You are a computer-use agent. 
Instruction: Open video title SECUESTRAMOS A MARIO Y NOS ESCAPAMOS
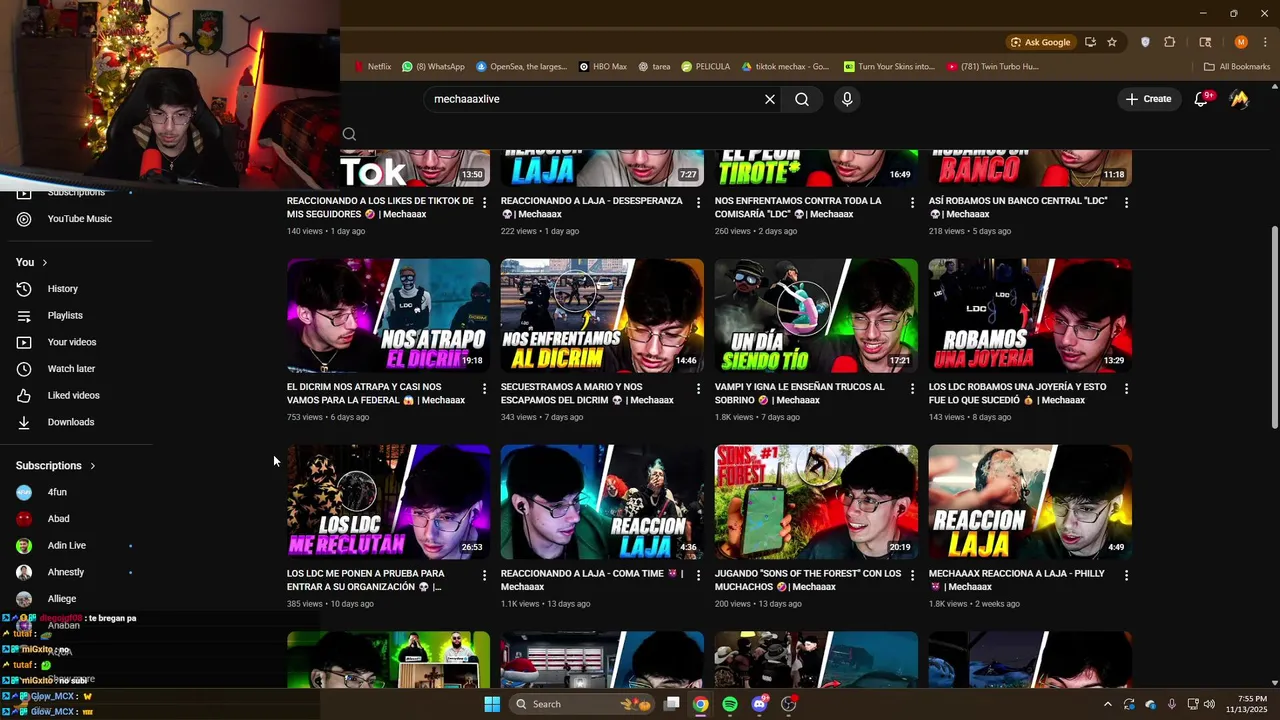[588, 393]
